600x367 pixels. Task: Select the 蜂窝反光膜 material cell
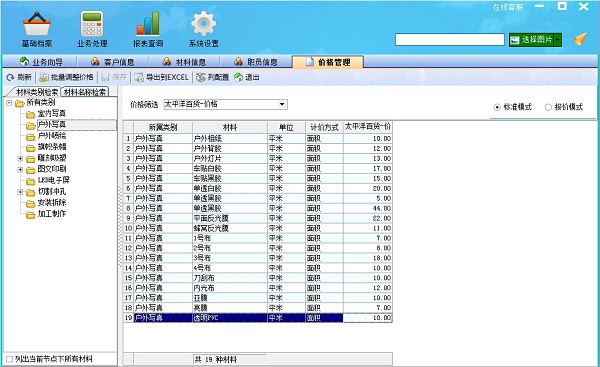230,228
